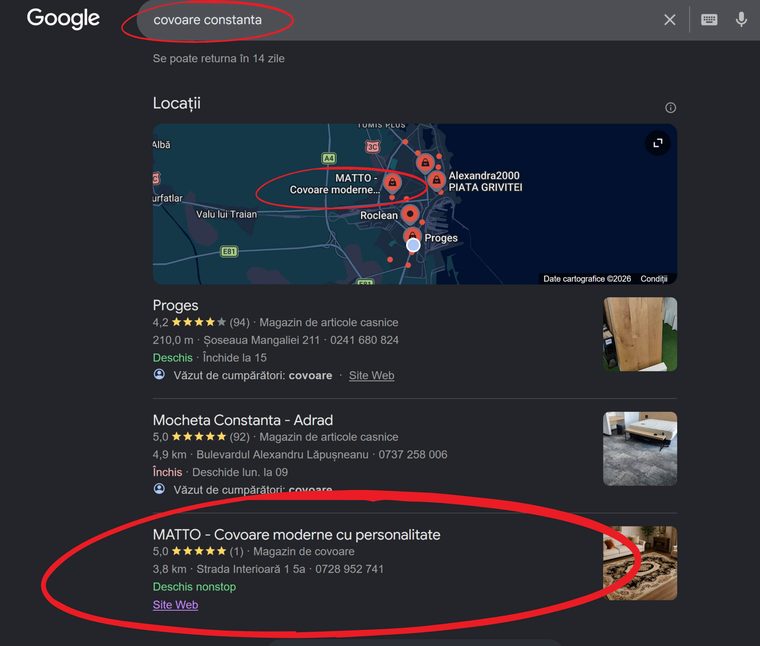Clear the search box with X icon

click(x=670, y=20)
